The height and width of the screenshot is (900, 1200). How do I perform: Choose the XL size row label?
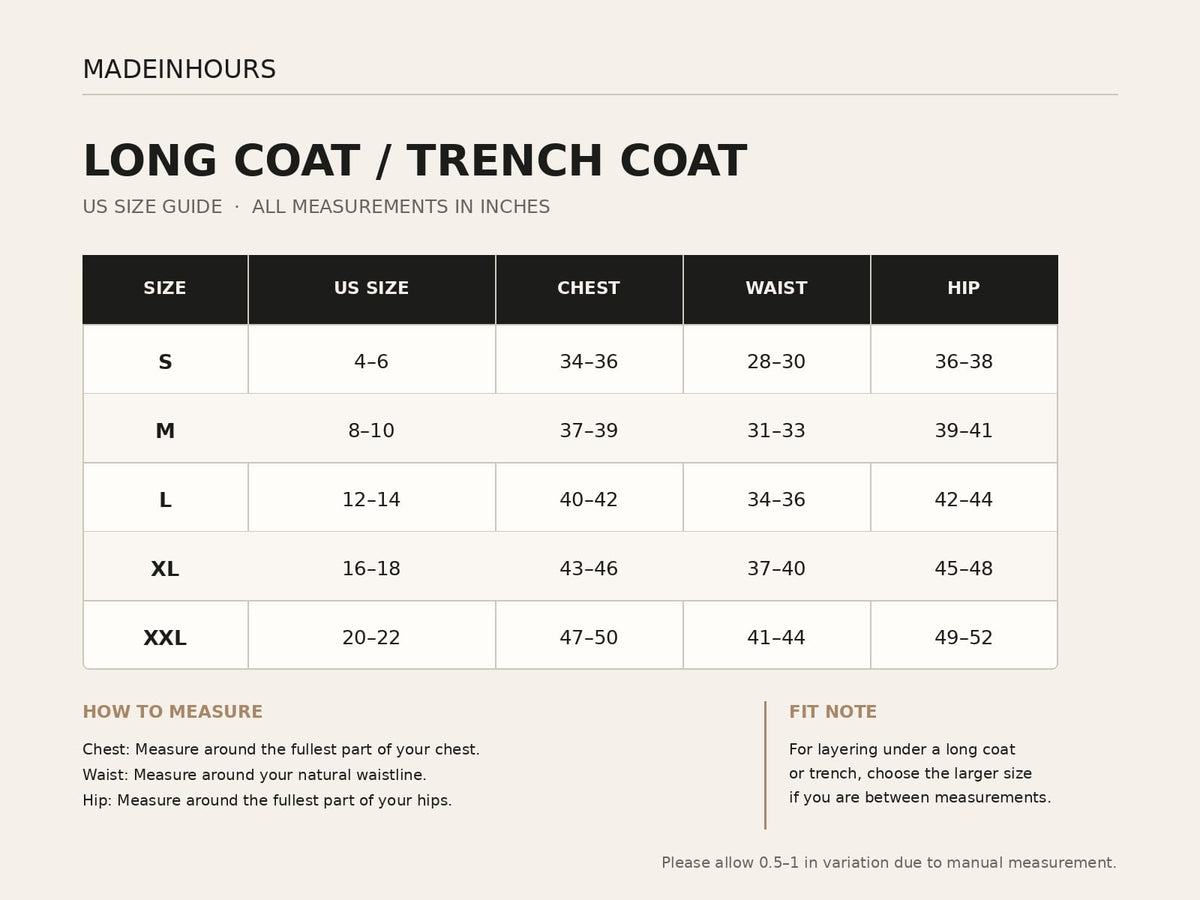[165, 569]
